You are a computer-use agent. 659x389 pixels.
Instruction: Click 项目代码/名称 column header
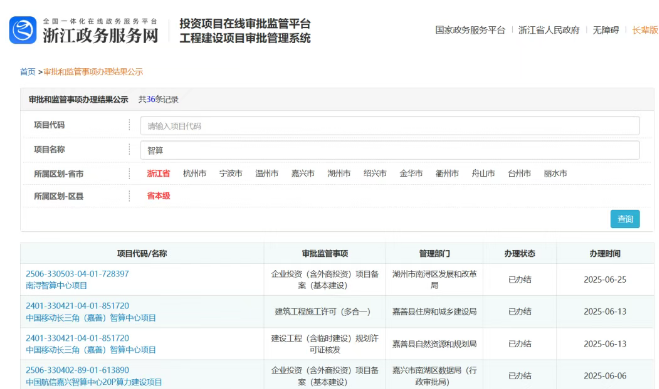click(142, 254)
